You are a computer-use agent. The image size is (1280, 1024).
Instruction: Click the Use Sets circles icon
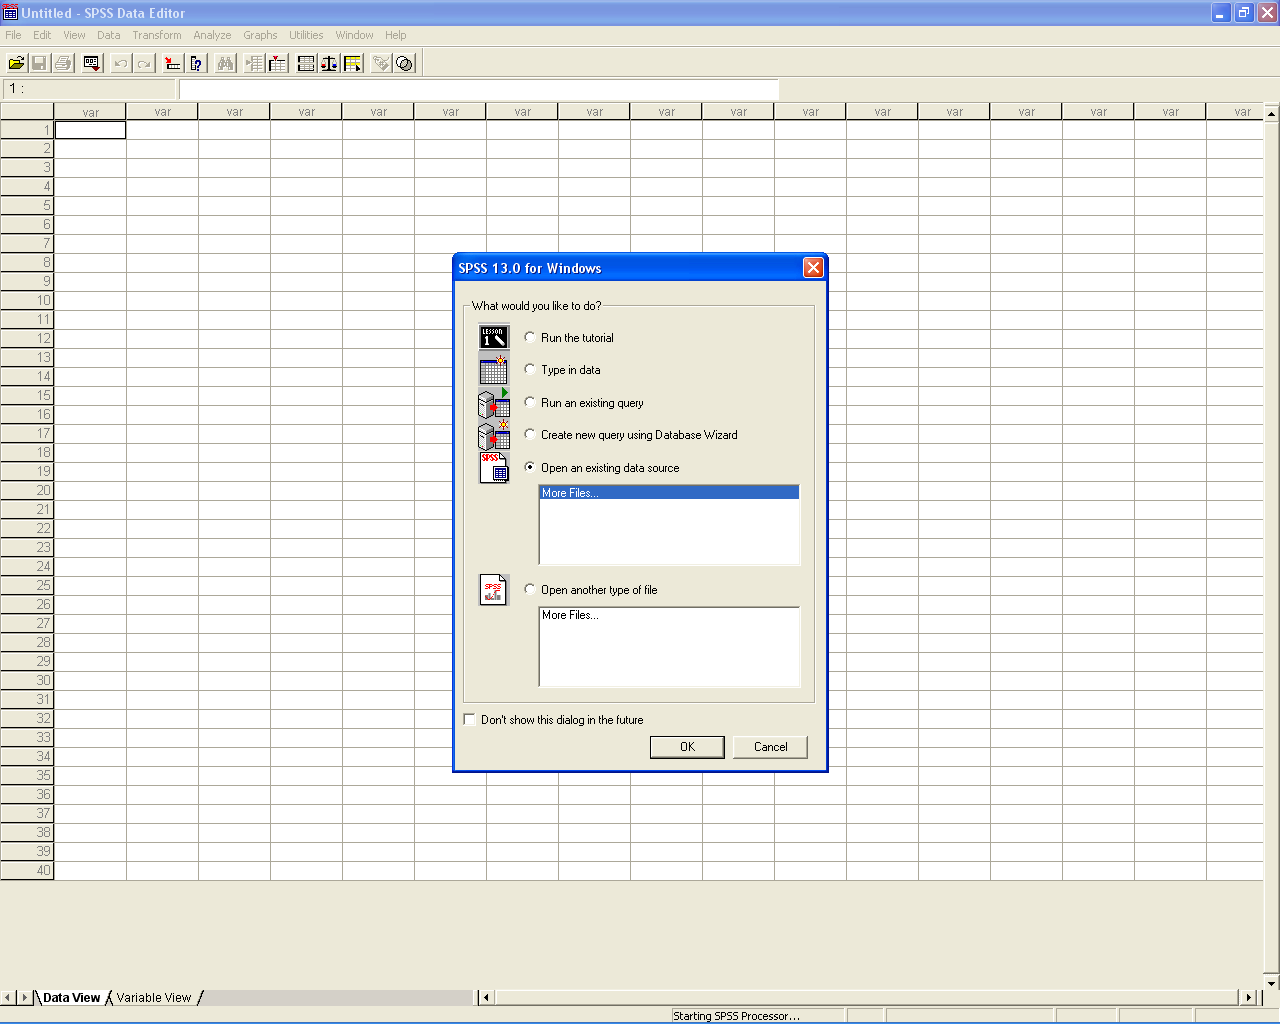[x=405, y=63]
